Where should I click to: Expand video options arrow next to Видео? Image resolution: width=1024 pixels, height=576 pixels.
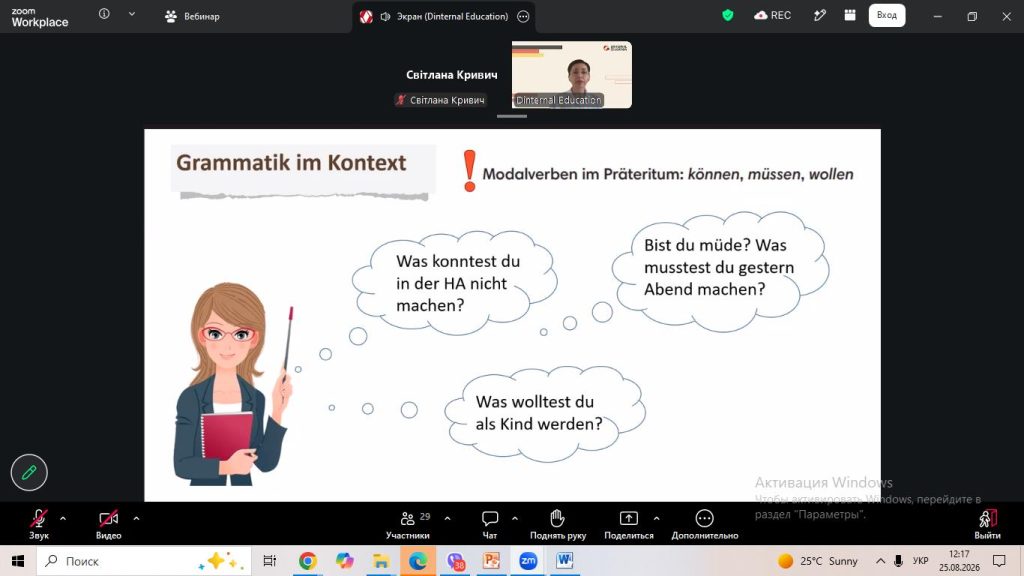point(136,519)
